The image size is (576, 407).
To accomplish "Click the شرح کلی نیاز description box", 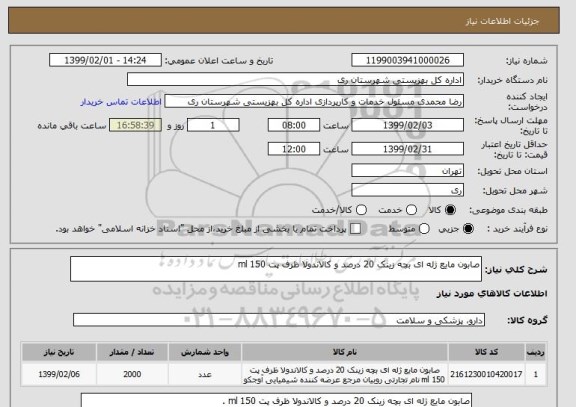I will point(276,269).
